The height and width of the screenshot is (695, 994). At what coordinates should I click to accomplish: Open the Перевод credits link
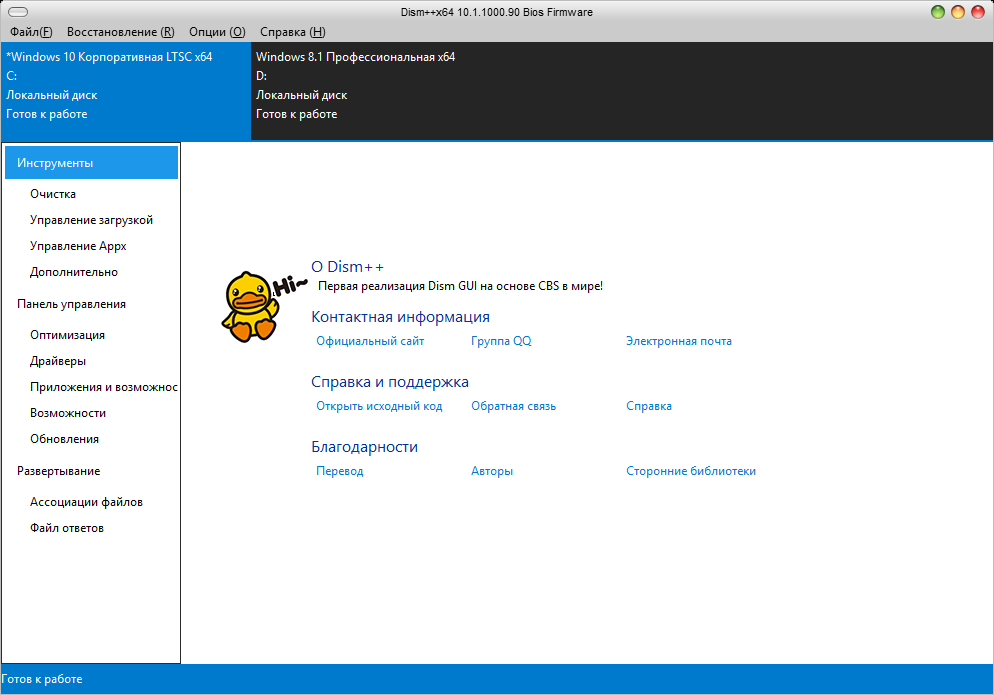[x=339, y=471]
